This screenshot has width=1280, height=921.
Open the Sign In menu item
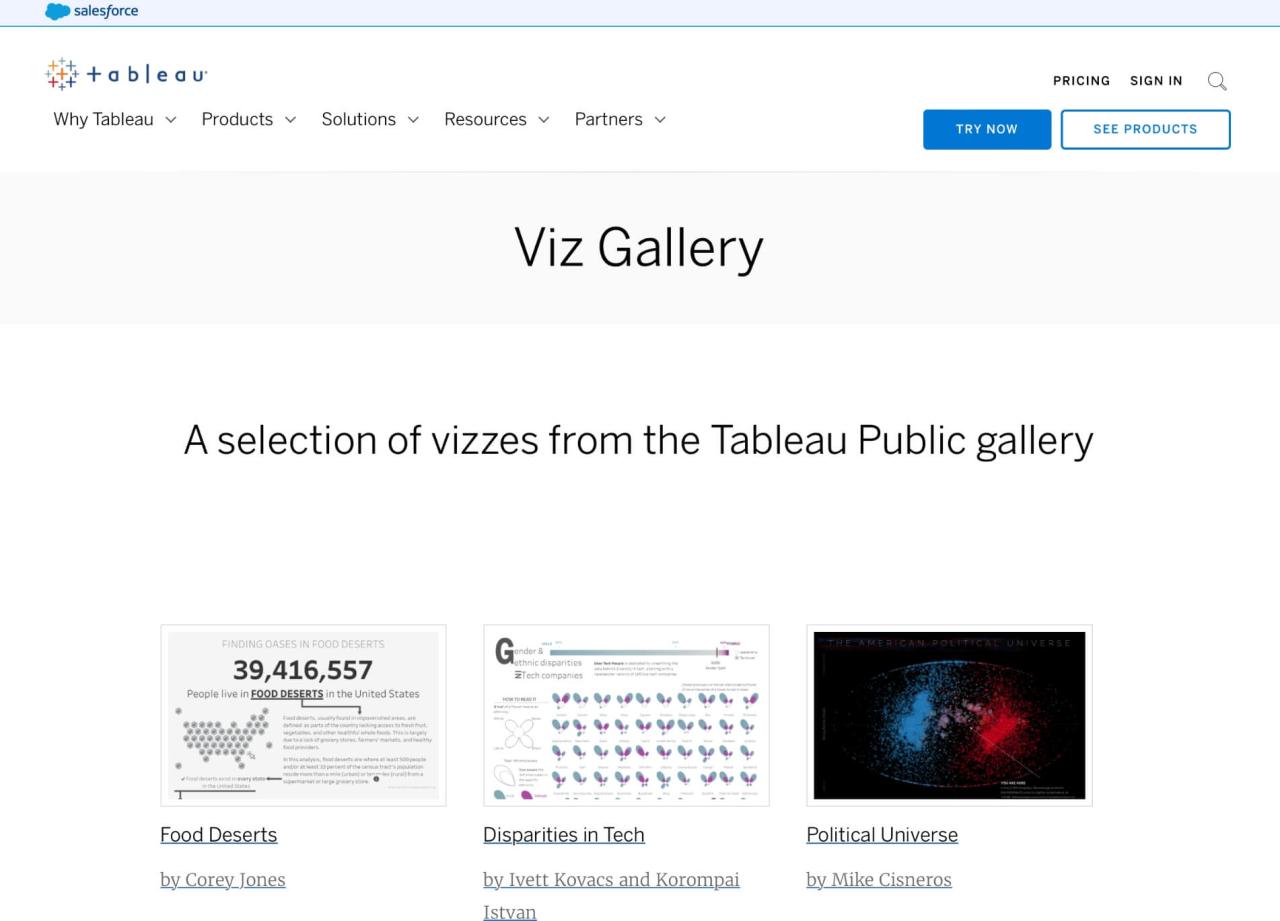tap(1156, 81)
